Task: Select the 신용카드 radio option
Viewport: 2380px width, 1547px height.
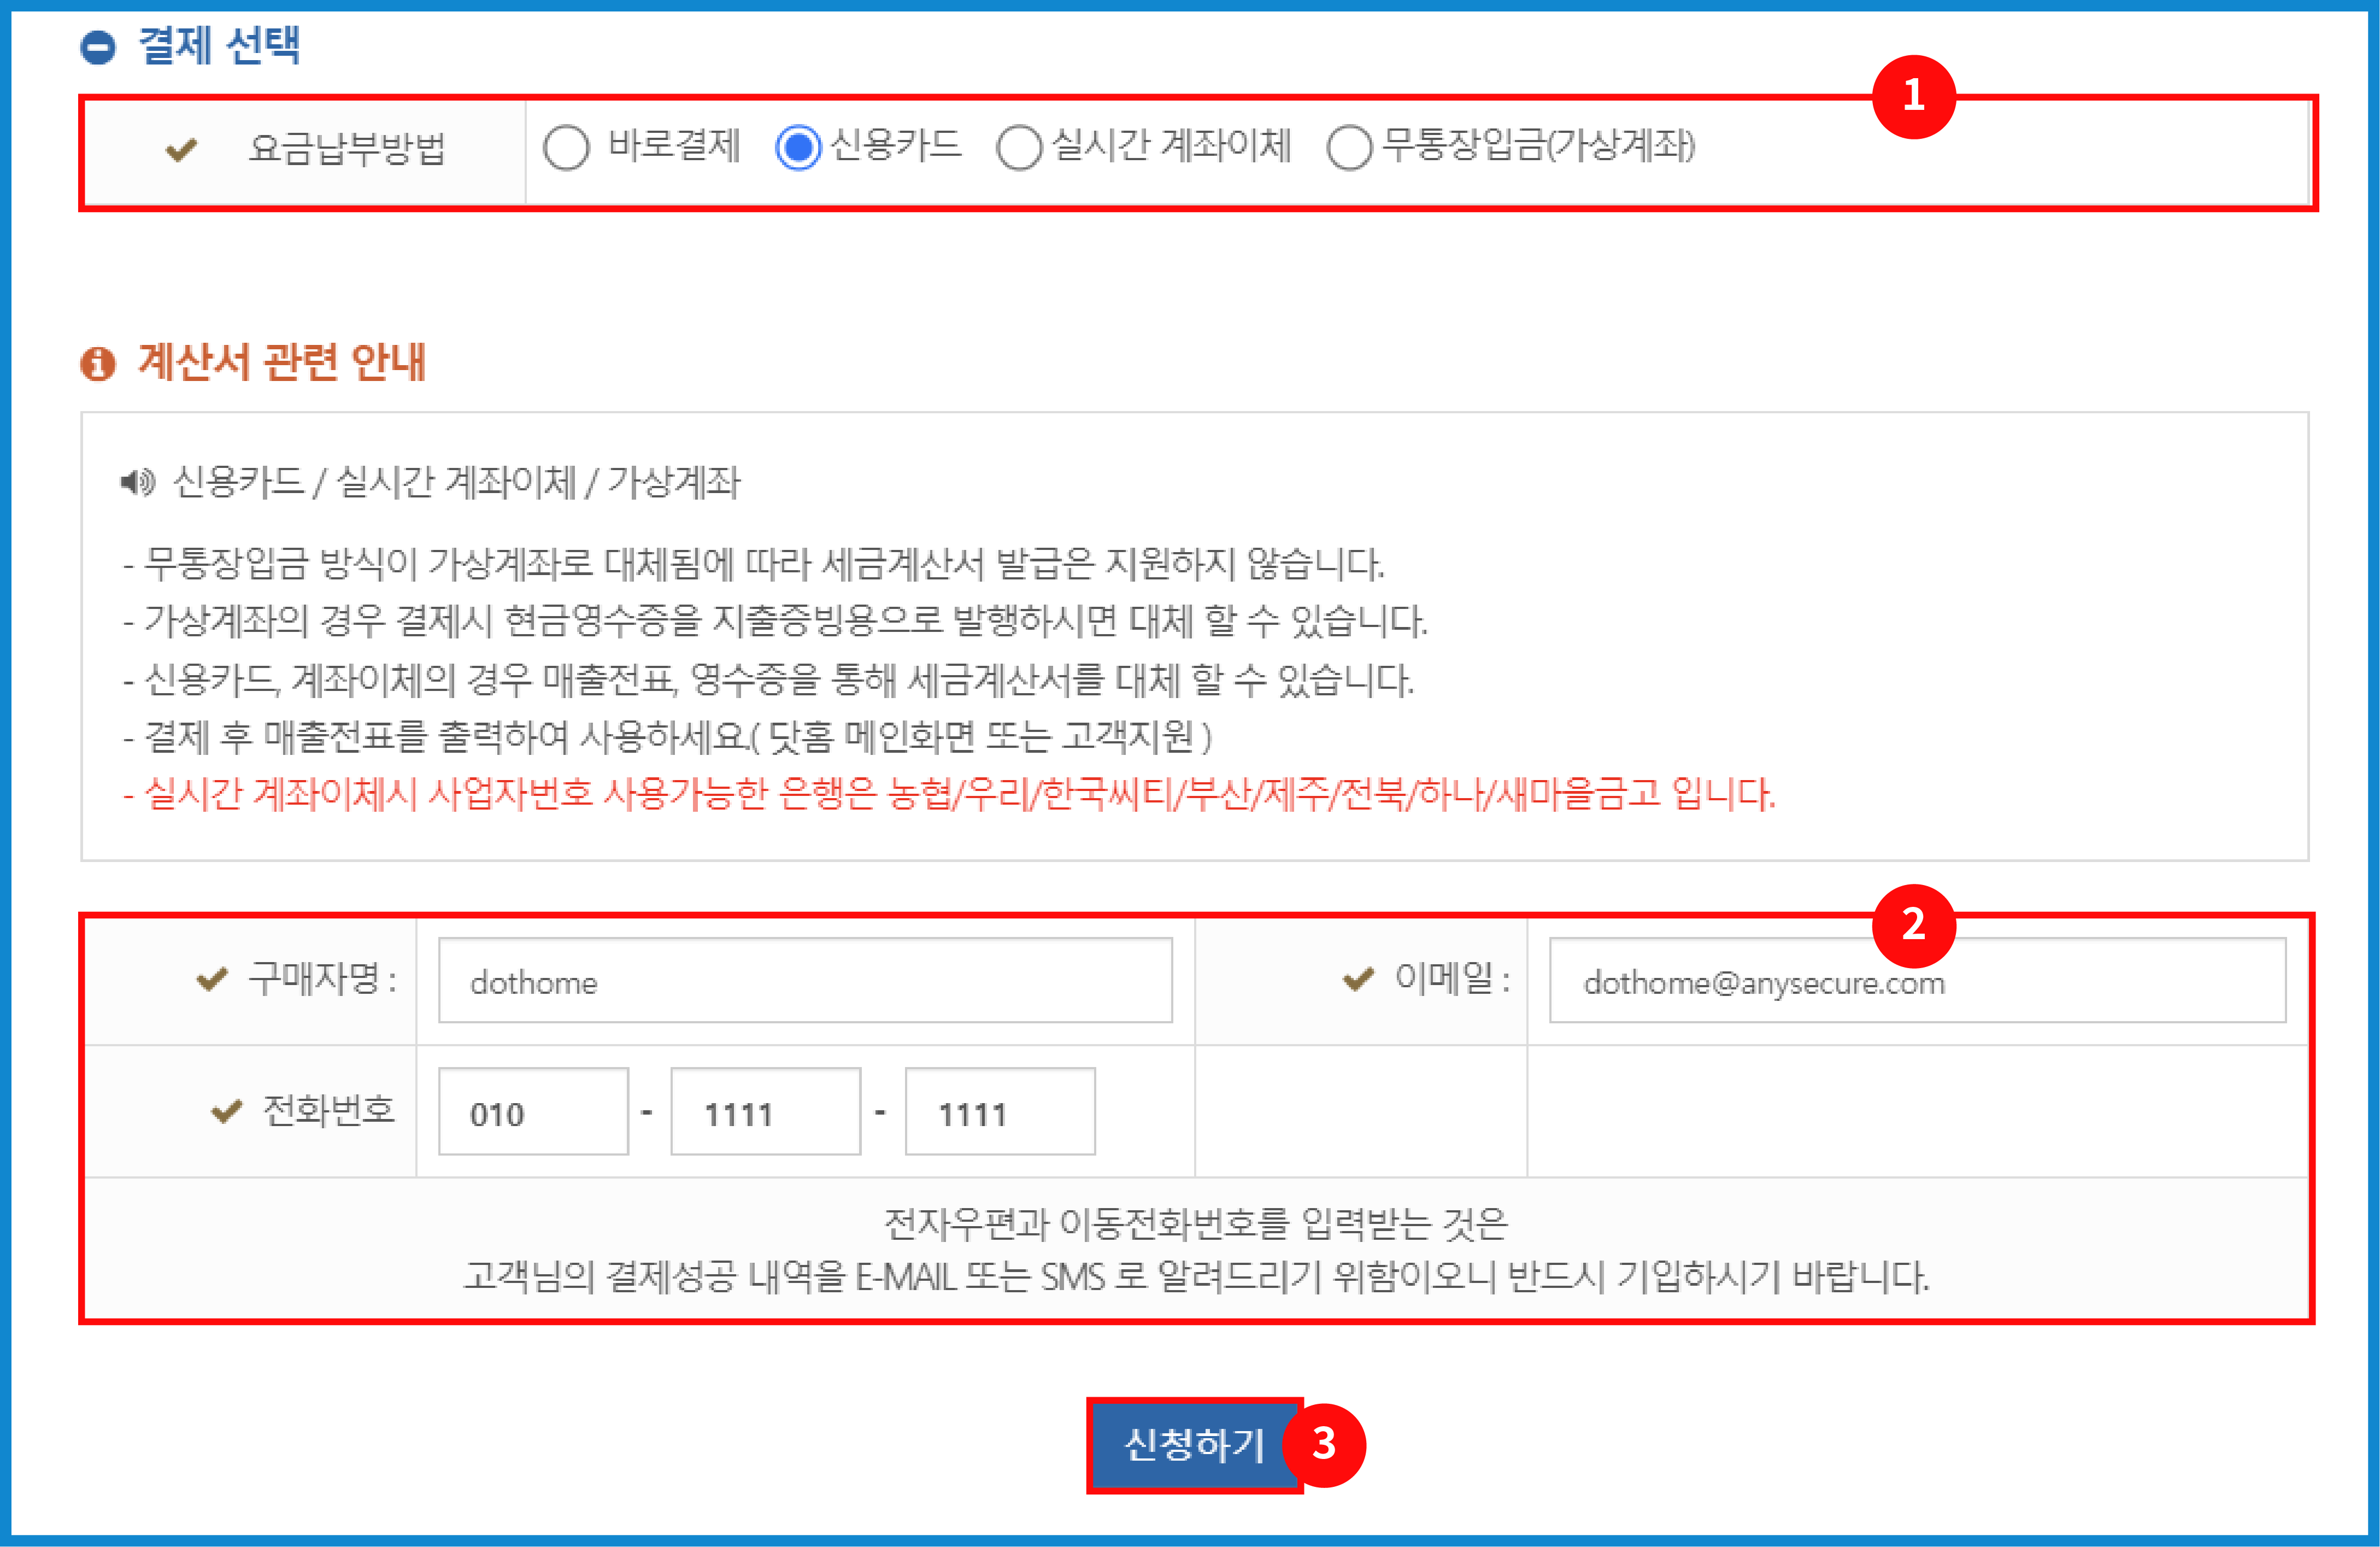Action: [798, 148]
